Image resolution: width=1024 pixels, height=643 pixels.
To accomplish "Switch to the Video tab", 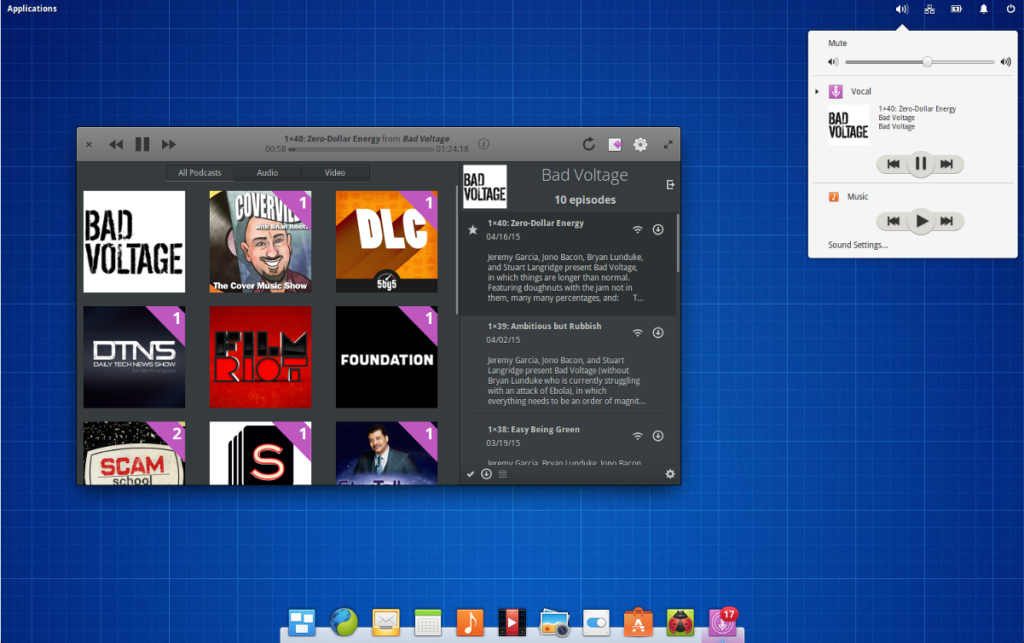I will (x=335, y=171).
